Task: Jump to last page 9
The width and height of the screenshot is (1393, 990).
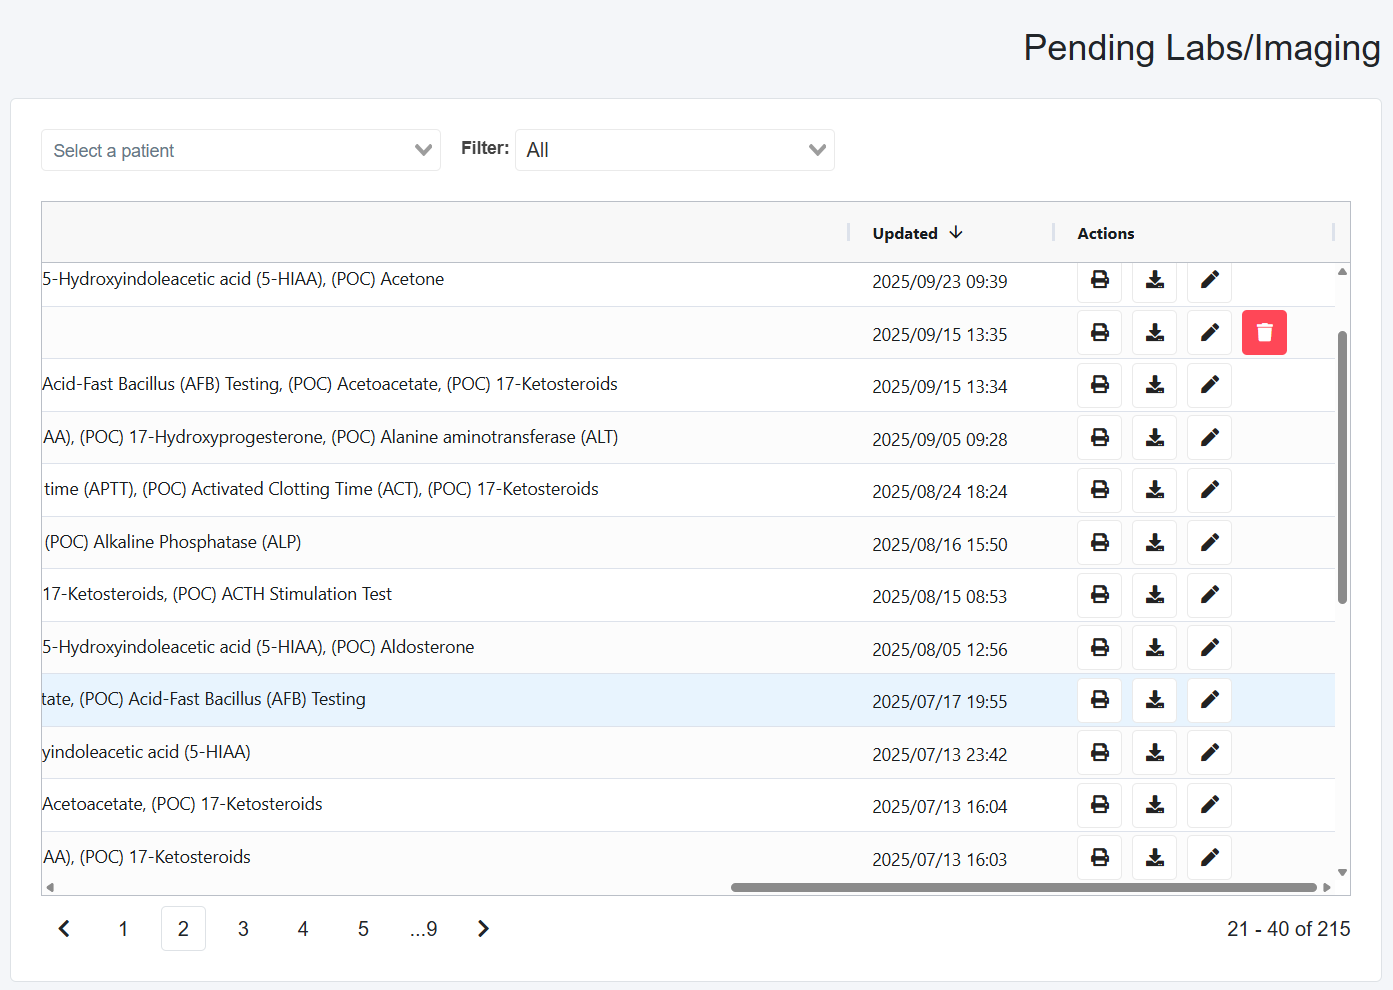Action: [x=423, y=929]
